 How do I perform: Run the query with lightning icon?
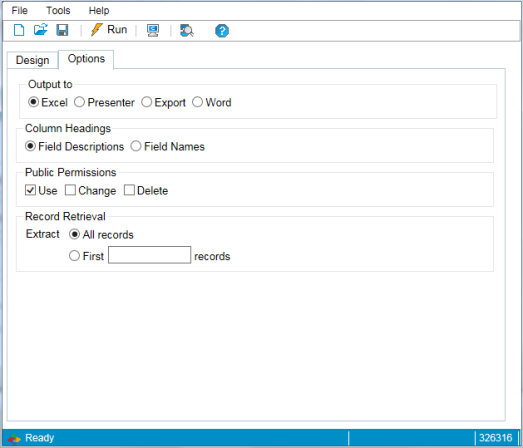[109, 30]
